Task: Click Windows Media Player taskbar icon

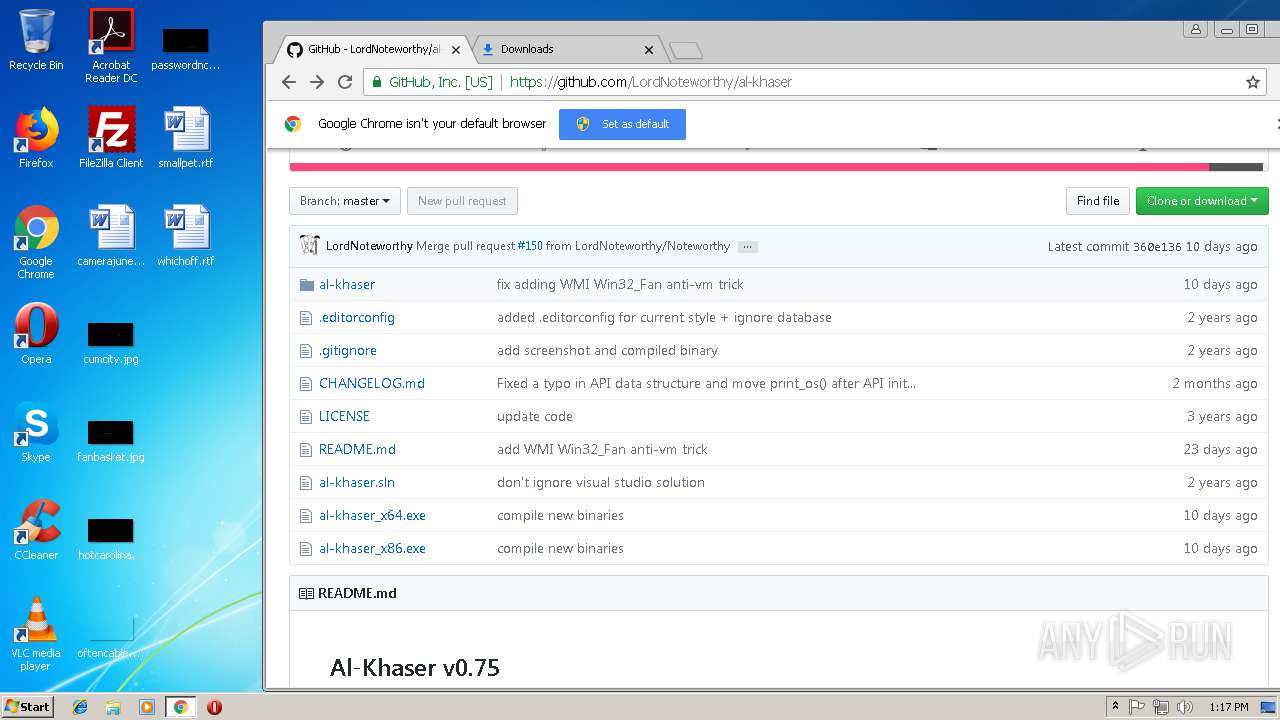Action: (147, 707)
